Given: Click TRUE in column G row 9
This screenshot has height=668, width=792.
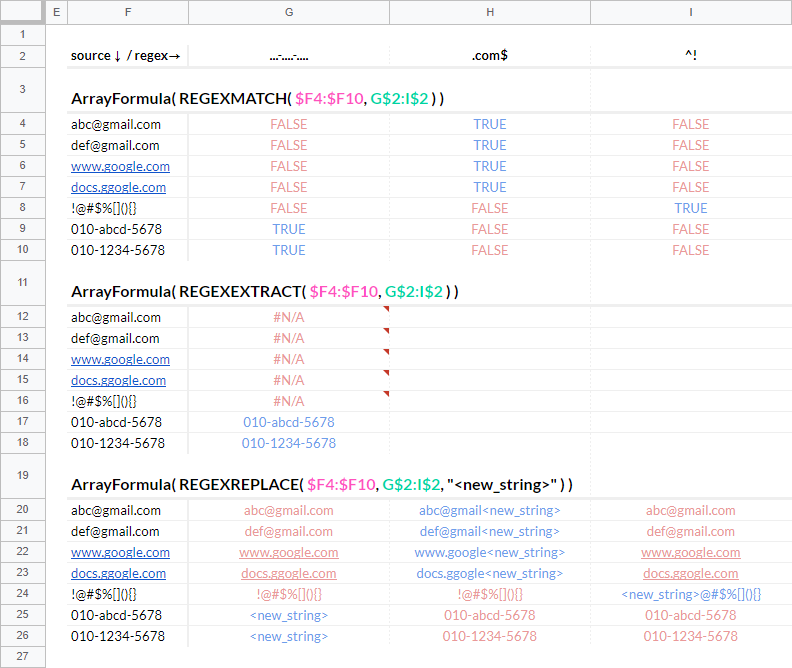Looking at the screenshot, I should coord(289,229).
